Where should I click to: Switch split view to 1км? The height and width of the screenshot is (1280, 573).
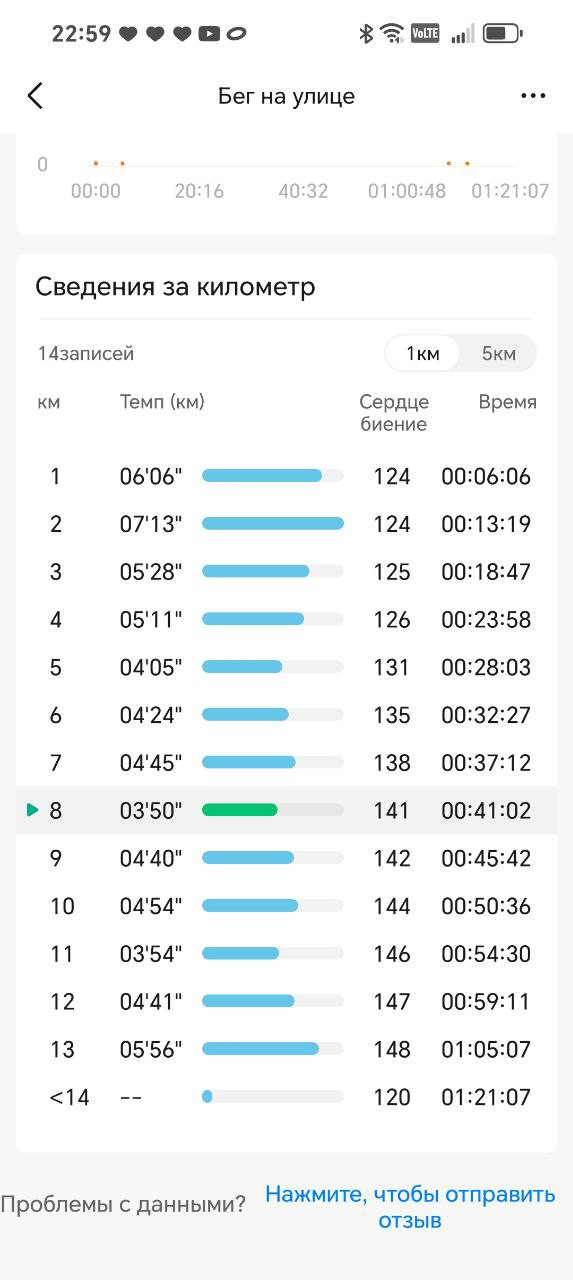(422, 354)
